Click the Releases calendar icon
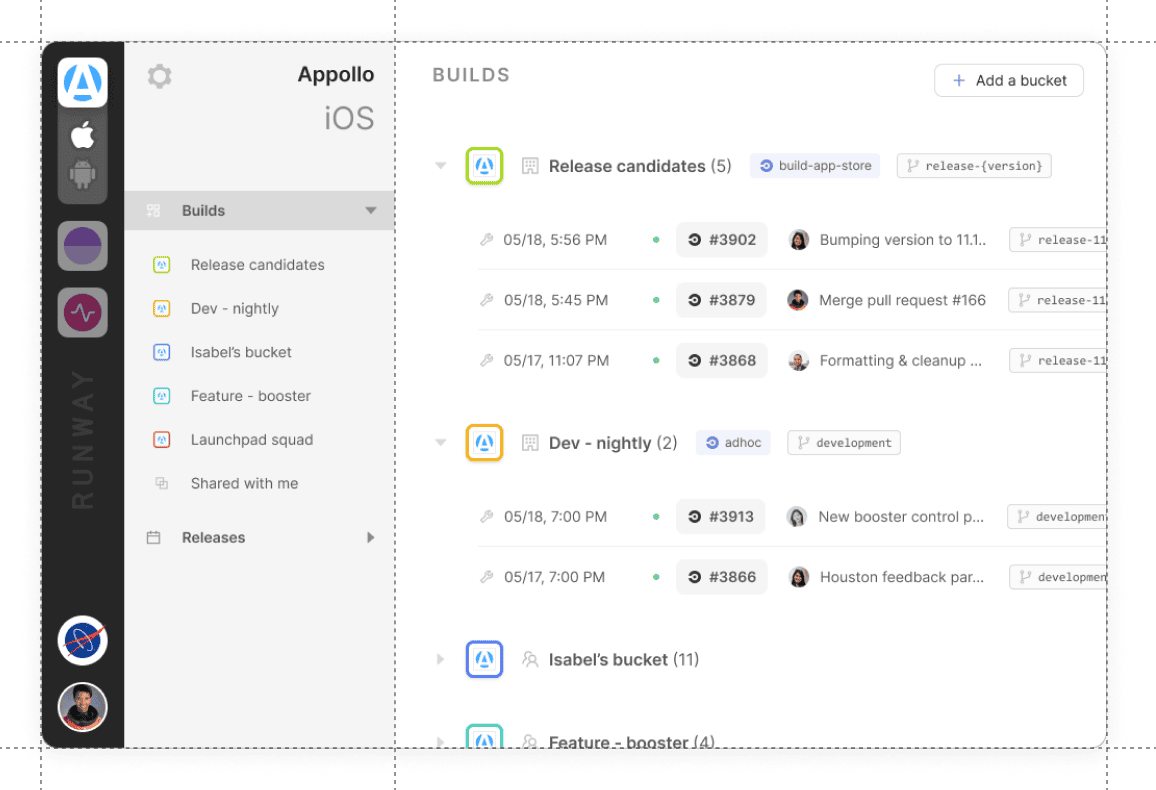Image resolution: width=1156 pixels, height=790 pixels. point(153,538)
